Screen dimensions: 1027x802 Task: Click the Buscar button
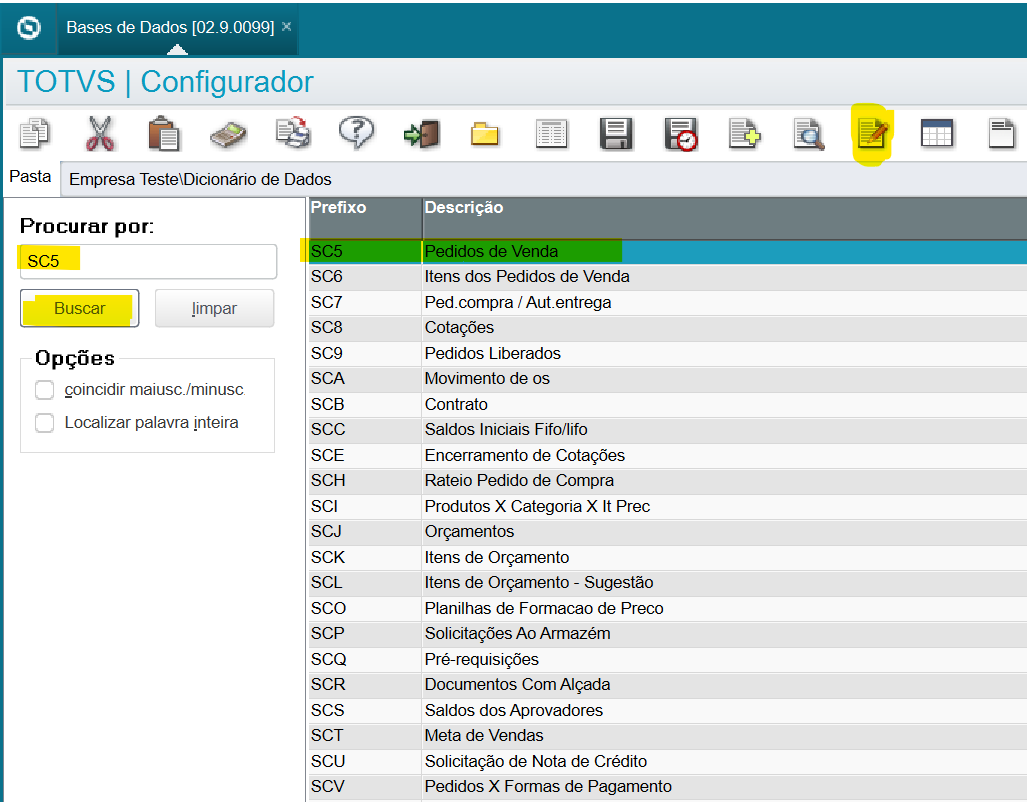(x=79, y=308)
